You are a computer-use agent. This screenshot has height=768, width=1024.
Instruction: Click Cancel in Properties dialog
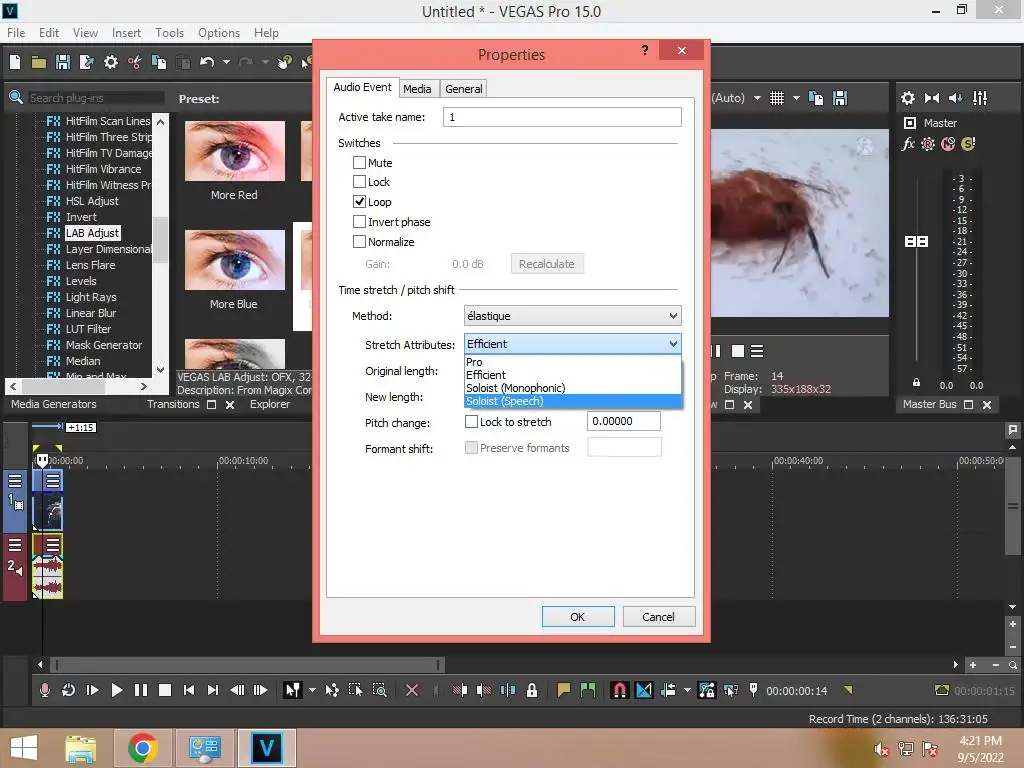pos(658,616)
